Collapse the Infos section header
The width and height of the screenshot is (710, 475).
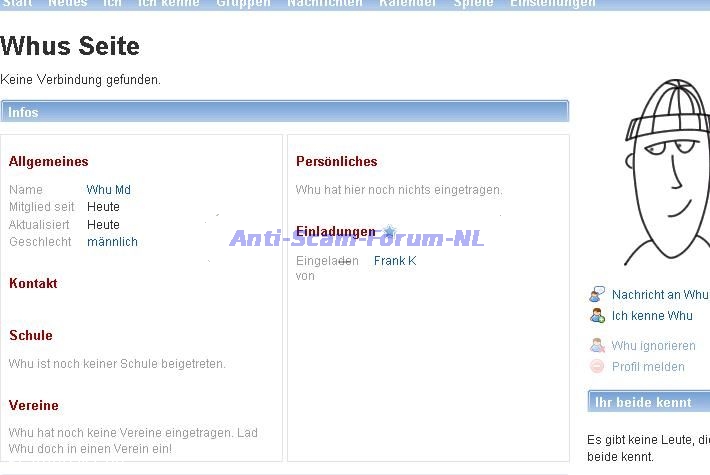coord(284,112)
